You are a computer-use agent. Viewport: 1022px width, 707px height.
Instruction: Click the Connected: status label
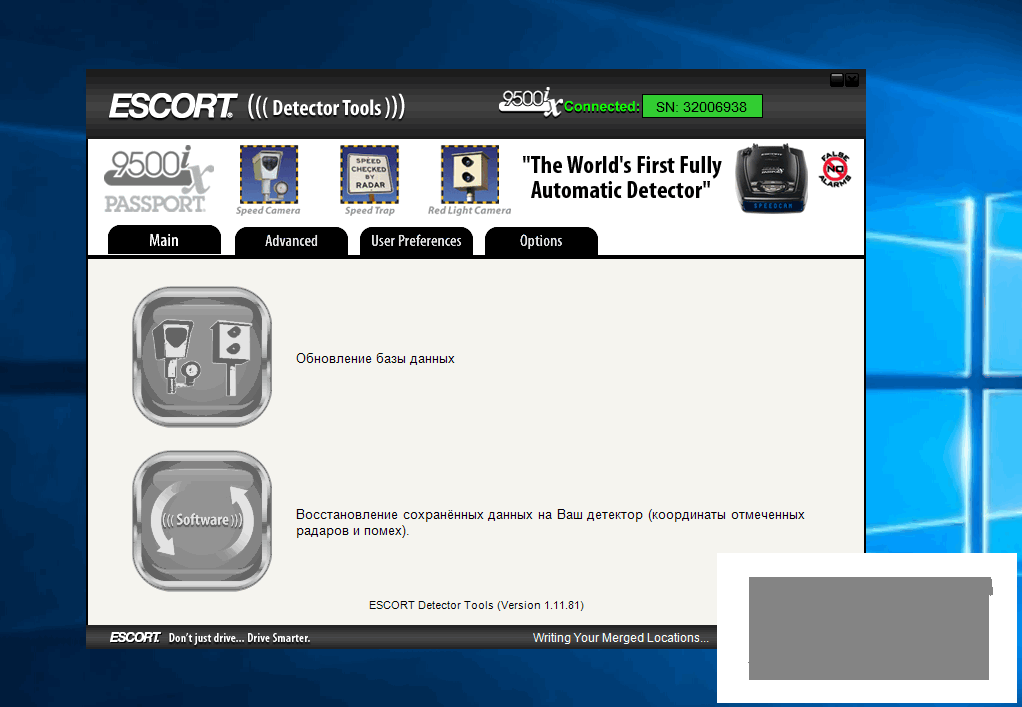[602, 106]
